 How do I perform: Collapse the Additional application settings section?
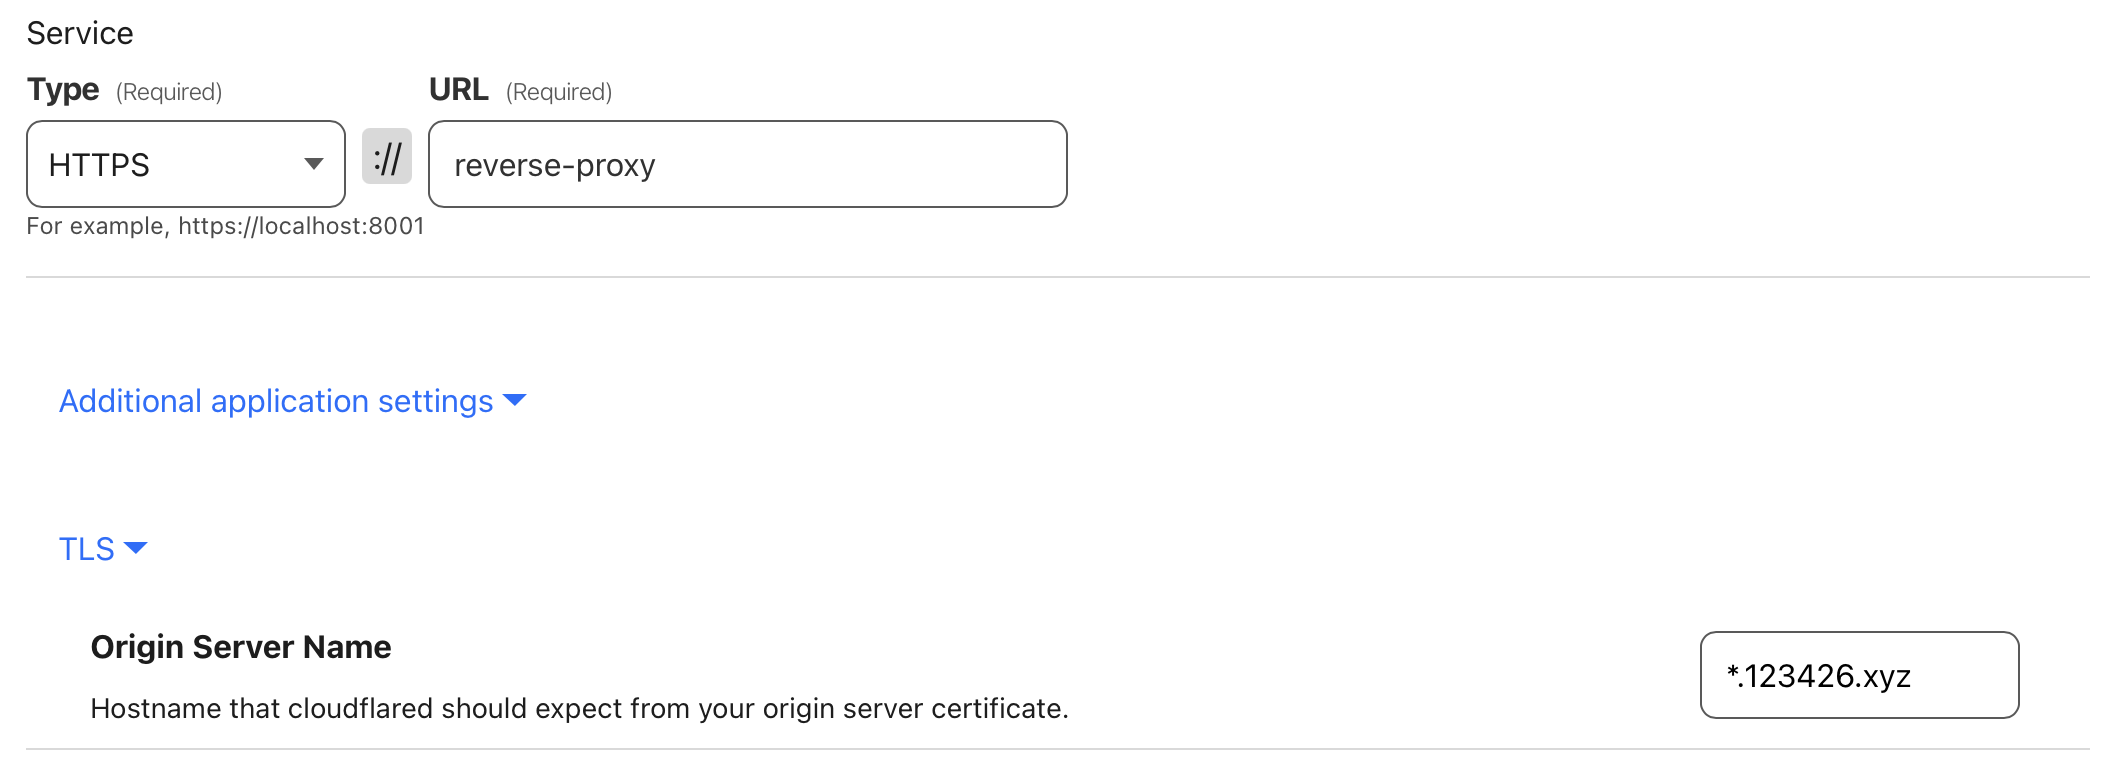click(292, 401)
